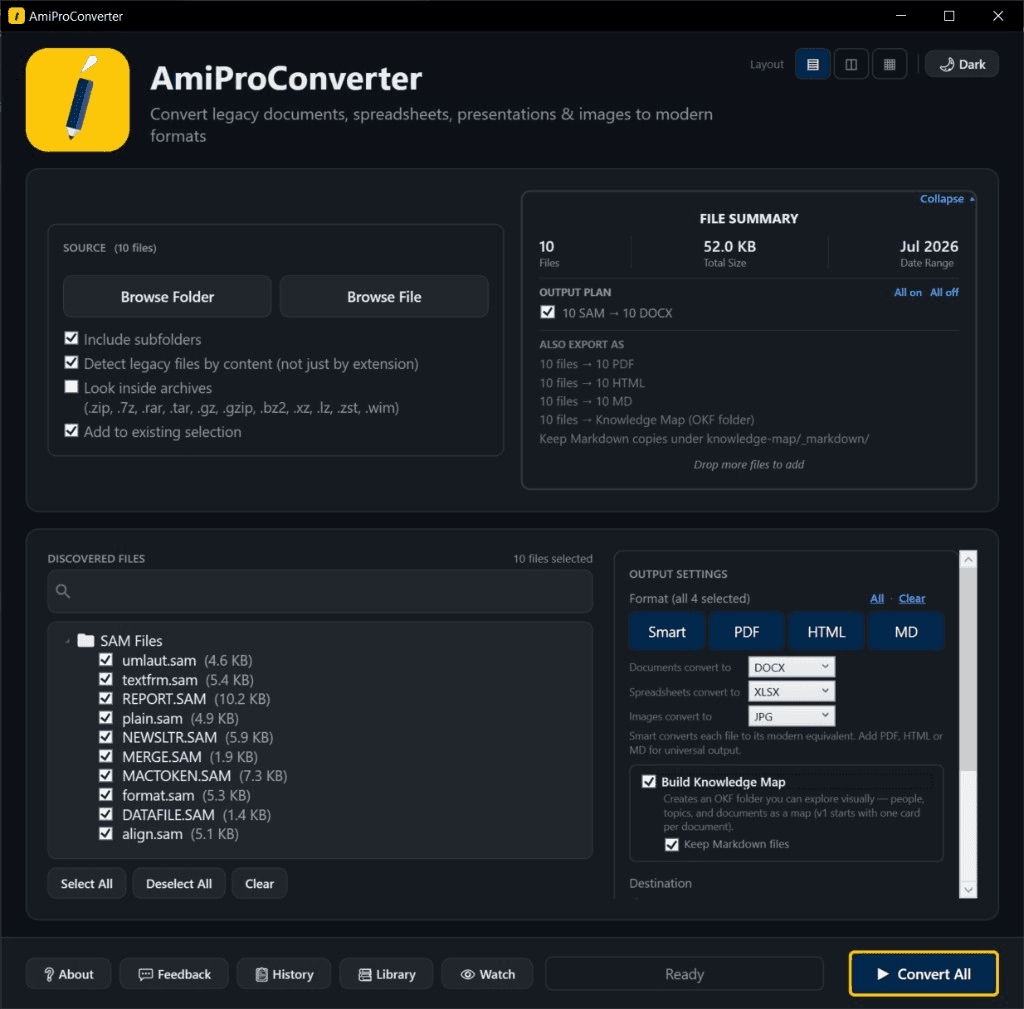Click the 10 files to 10 MD export line

click(585, 401)
